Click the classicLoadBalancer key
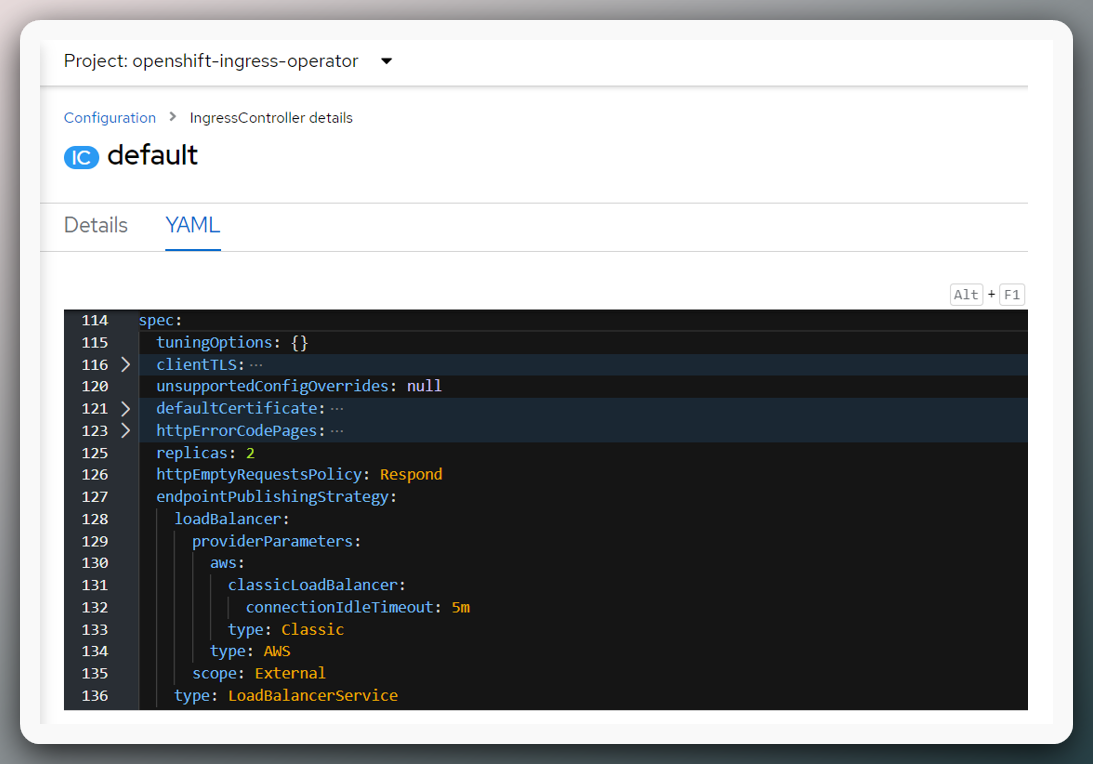This screenshot has width=1093, height=764. point(313,586)
